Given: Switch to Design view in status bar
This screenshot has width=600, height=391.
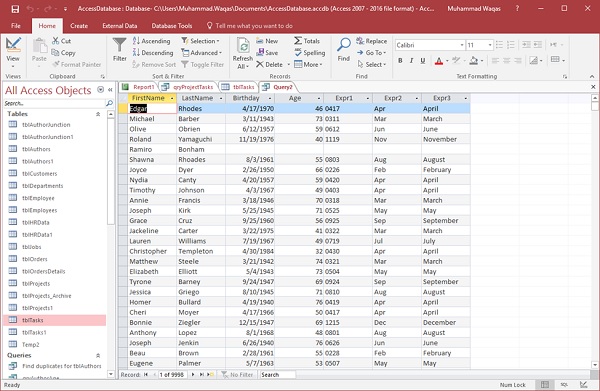Looking at the screenshot, I should (584, 384).
